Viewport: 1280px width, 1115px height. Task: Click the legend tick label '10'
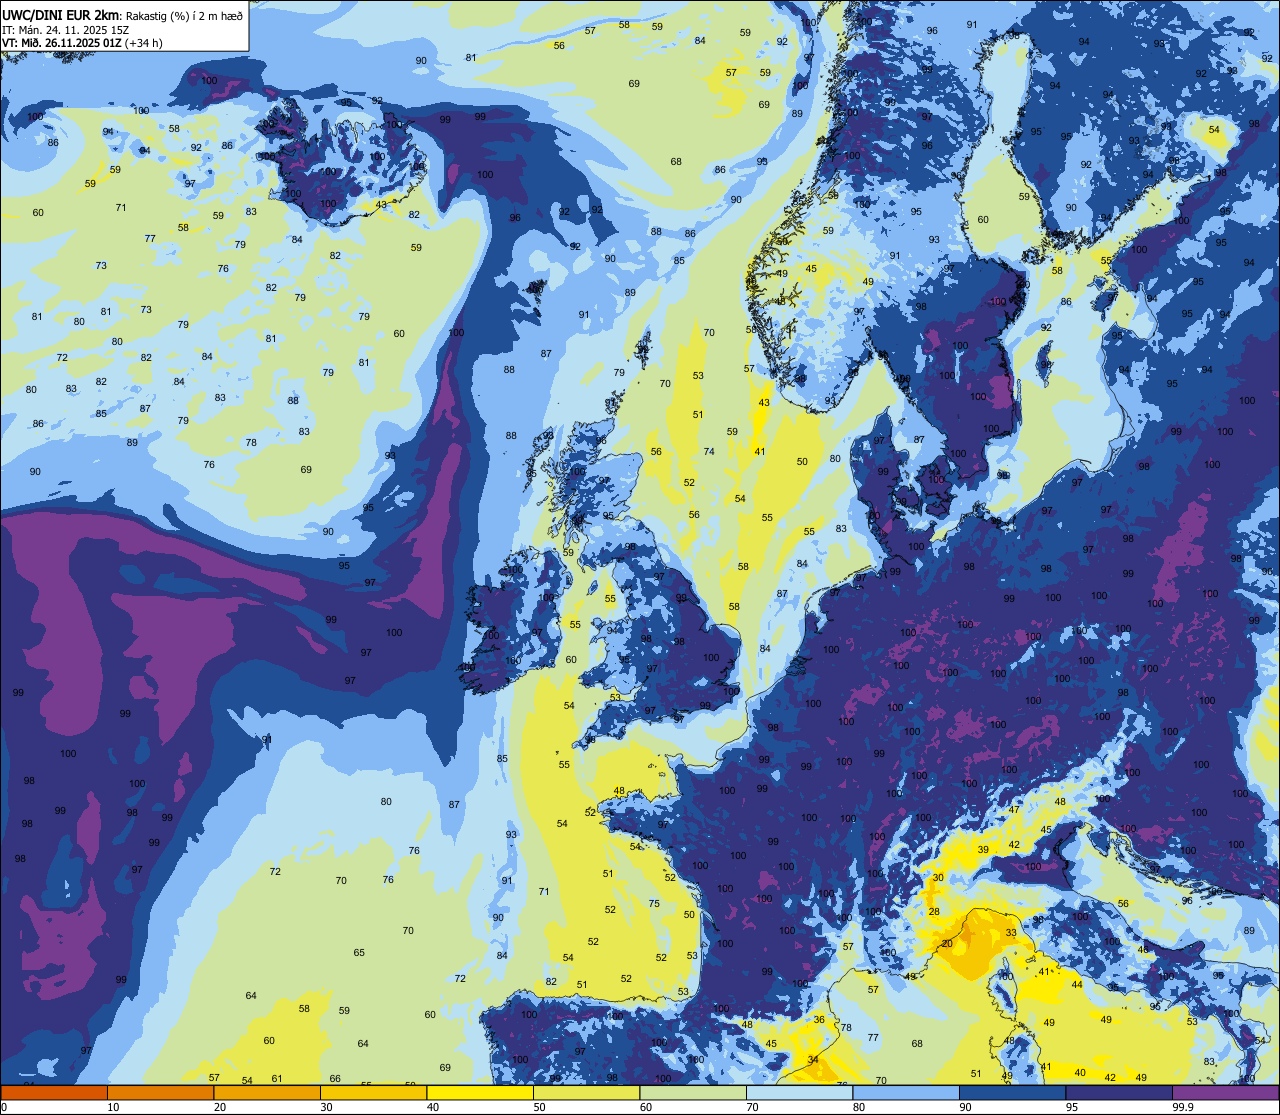coord(113,1107)
